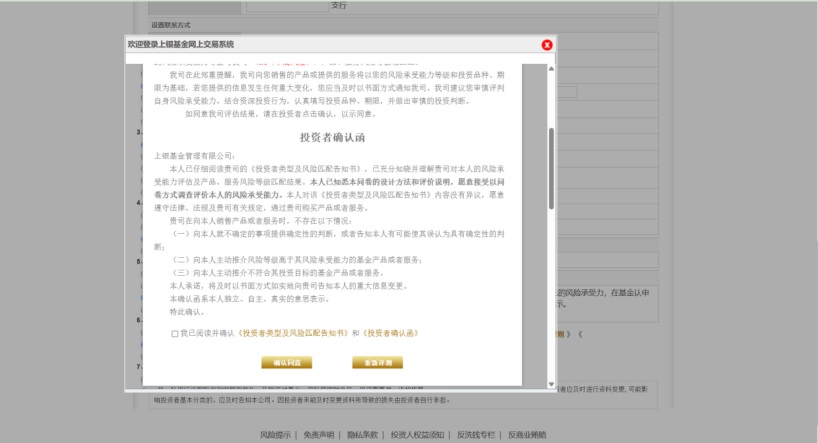Click the scrollbar track below the thumb
This screenshot has width=818, height=443.
(x=550, y=300)
